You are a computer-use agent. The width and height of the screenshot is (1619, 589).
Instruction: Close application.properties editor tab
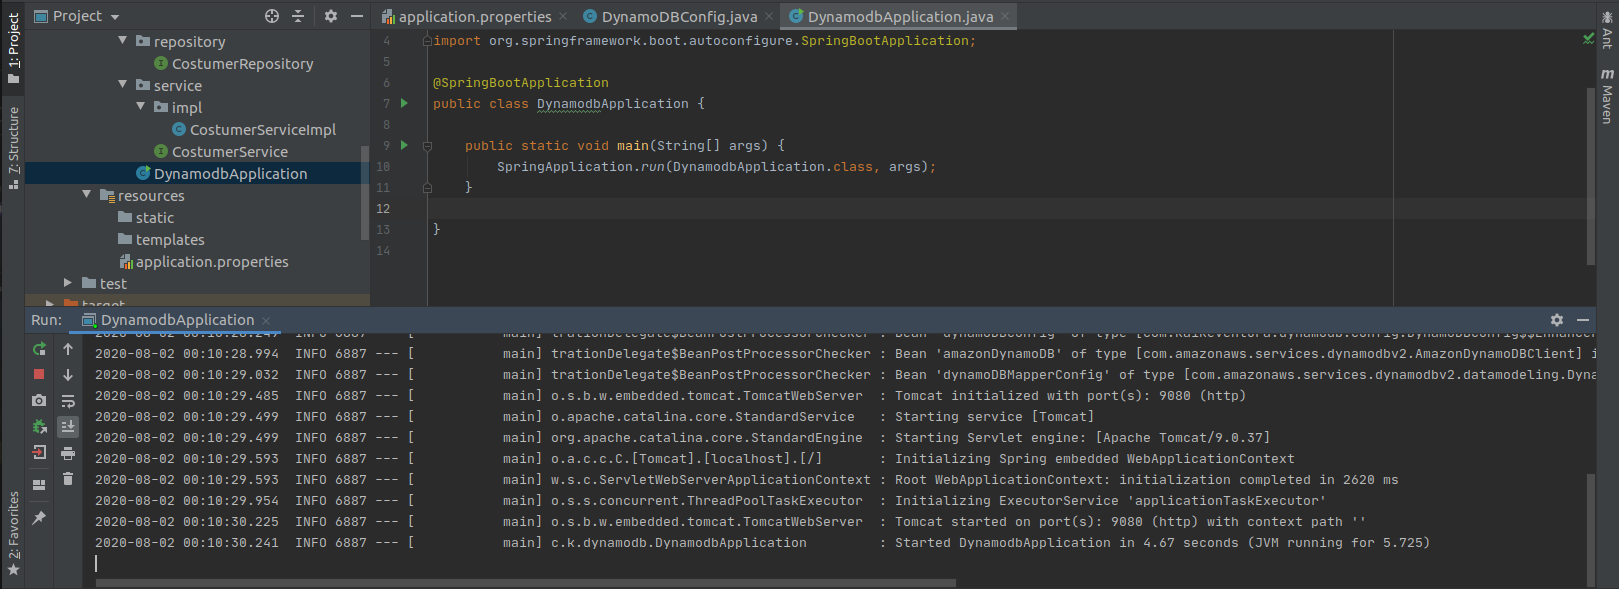click(563, 16)
